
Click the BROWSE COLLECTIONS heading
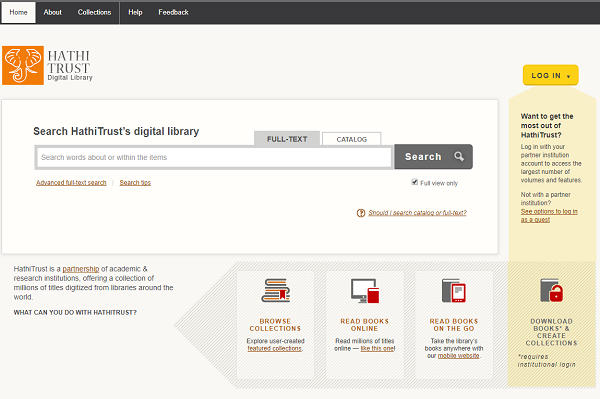[x=275, y=325]
